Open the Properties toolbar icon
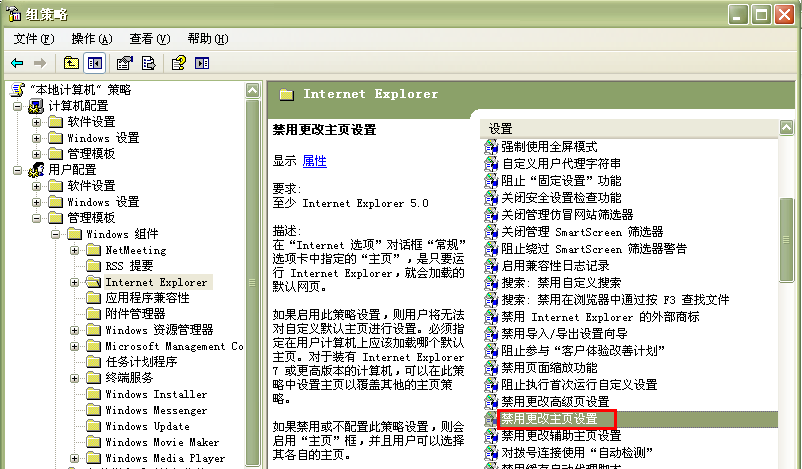The width and height of the screenshot is (802, 469). pos(124,63)
